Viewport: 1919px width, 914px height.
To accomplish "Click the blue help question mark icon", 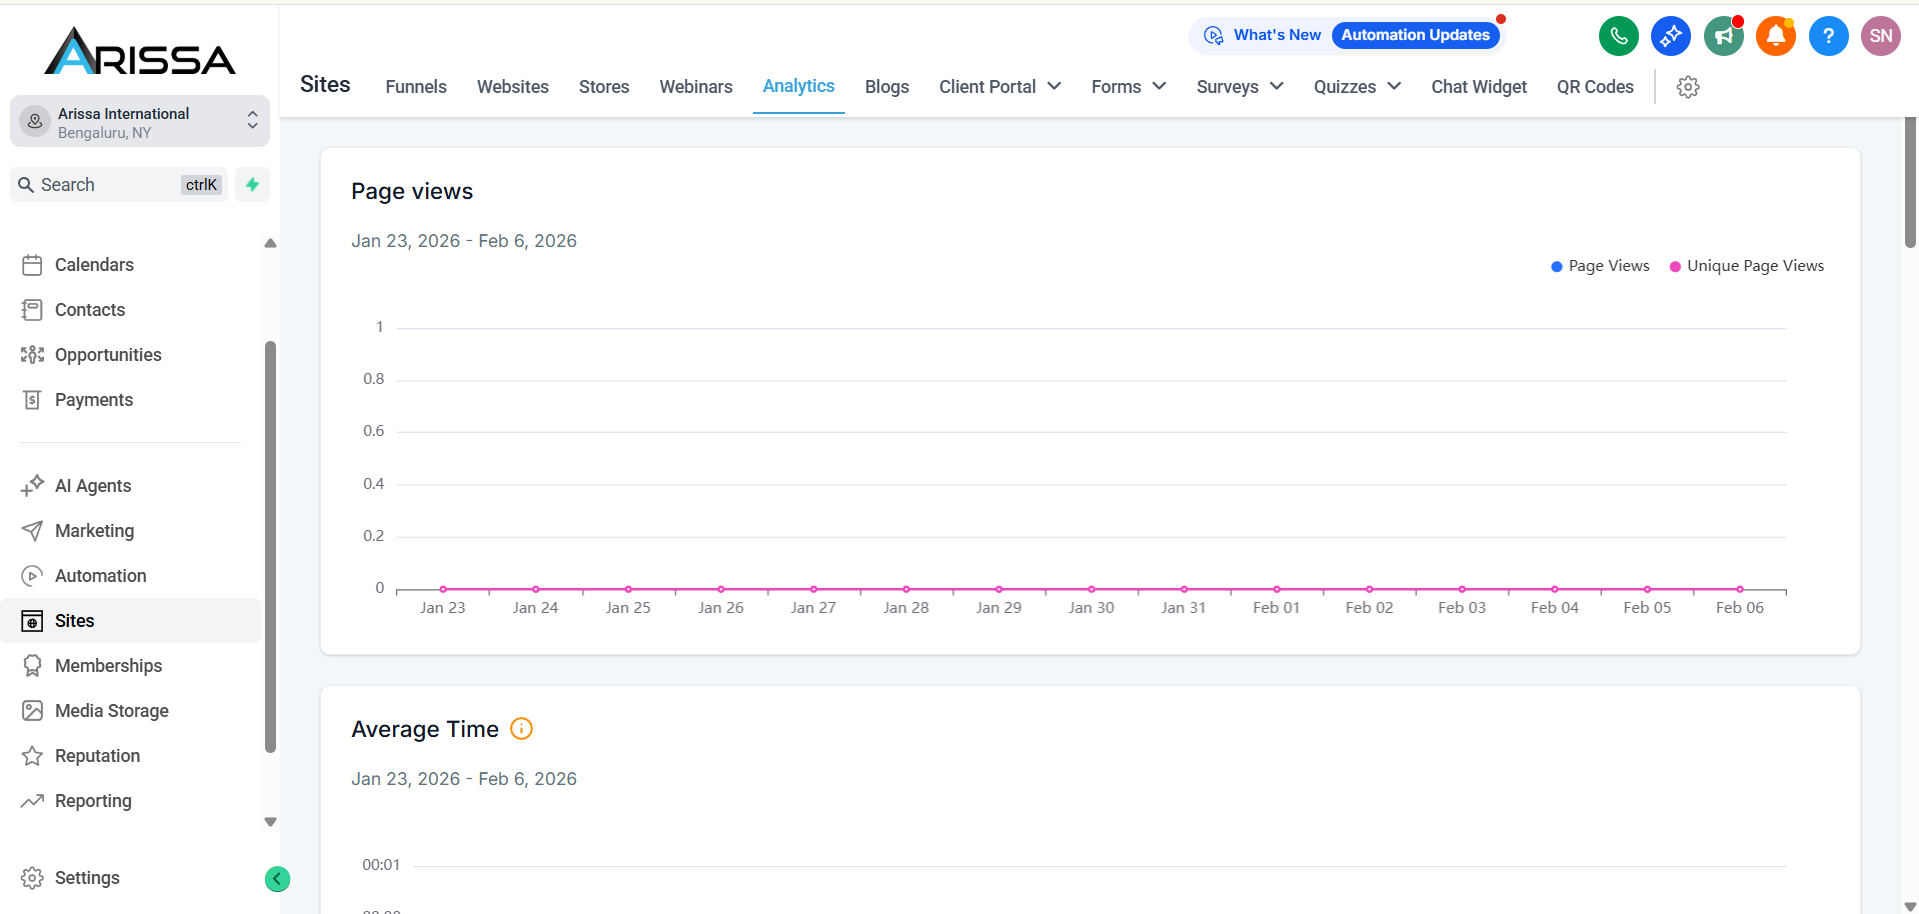I will (1828, 37).
